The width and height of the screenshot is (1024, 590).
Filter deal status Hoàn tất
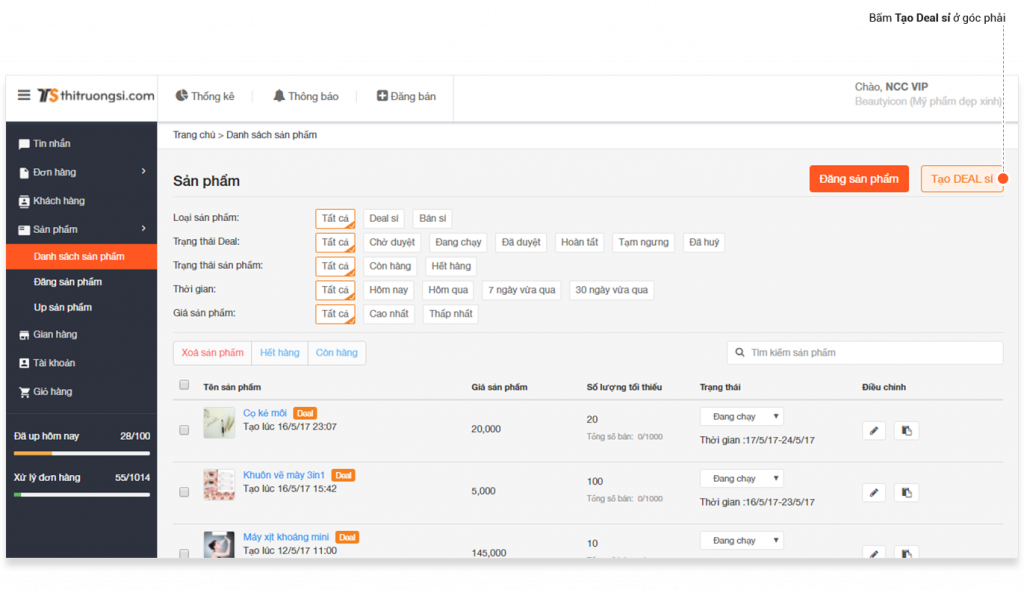click(x=579, y=242)
